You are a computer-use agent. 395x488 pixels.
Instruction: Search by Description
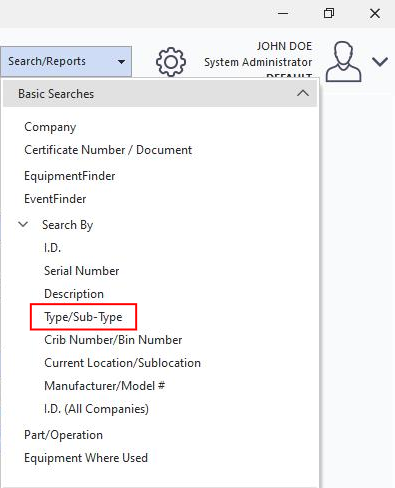pos(74,294)
